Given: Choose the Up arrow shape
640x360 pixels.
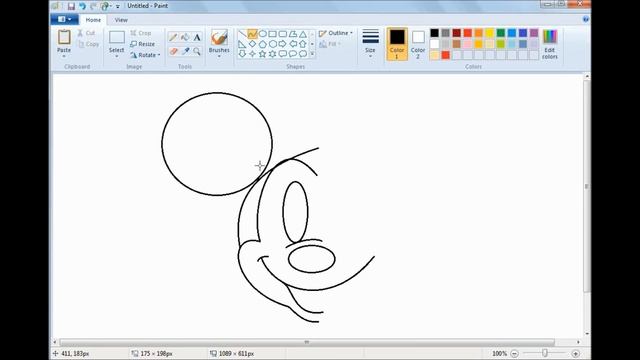Looking at the screenshot, I should click(x=303, y=44).
